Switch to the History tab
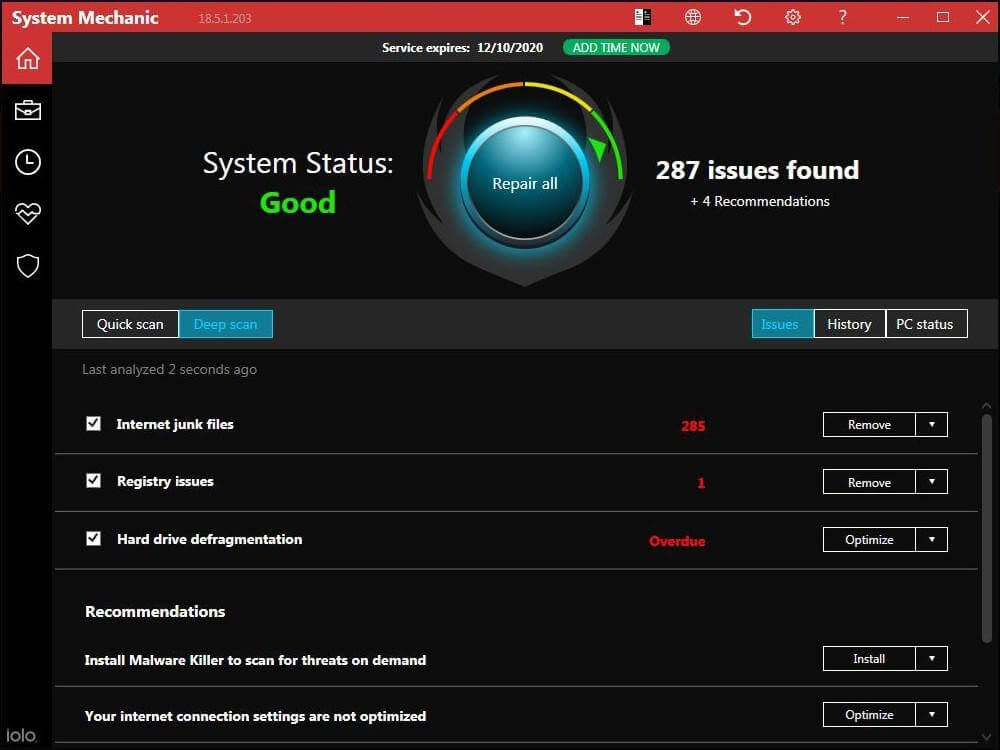 tap(849, 323)
